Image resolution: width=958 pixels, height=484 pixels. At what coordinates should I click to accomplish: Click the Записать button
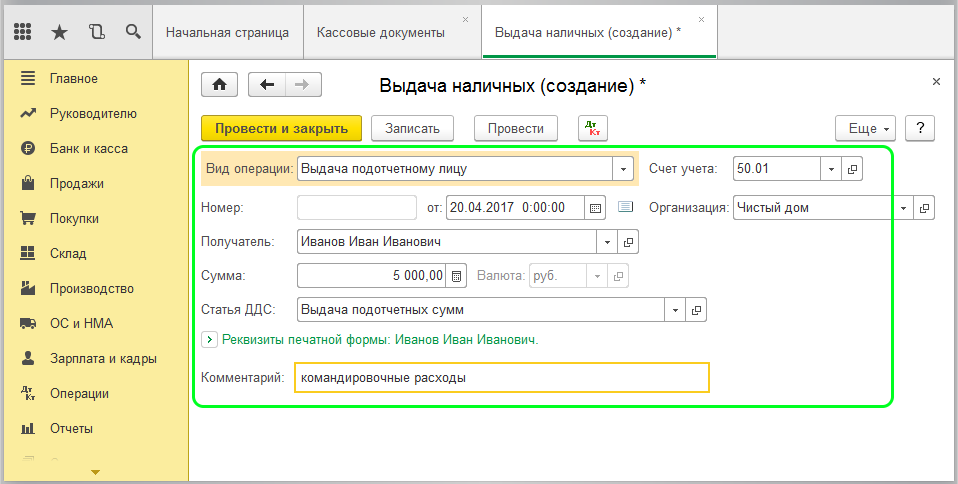(413, 128)
